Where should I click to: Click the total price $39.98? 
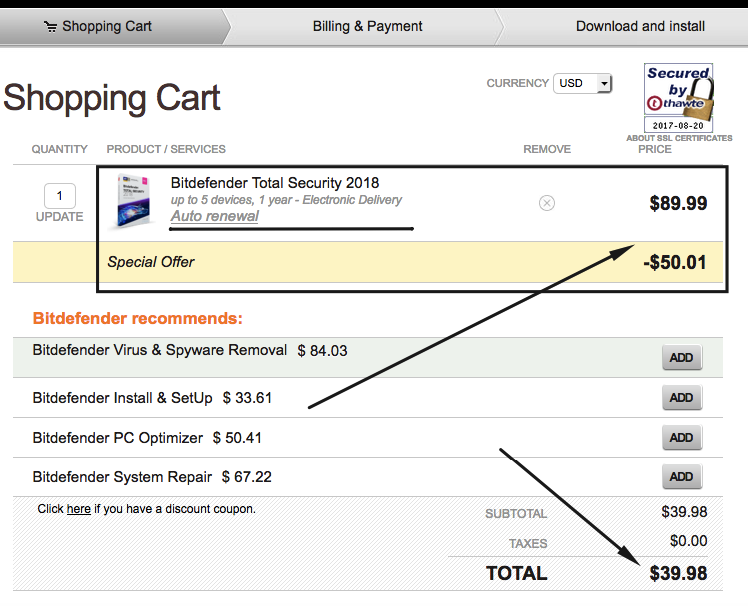(678, 573)
